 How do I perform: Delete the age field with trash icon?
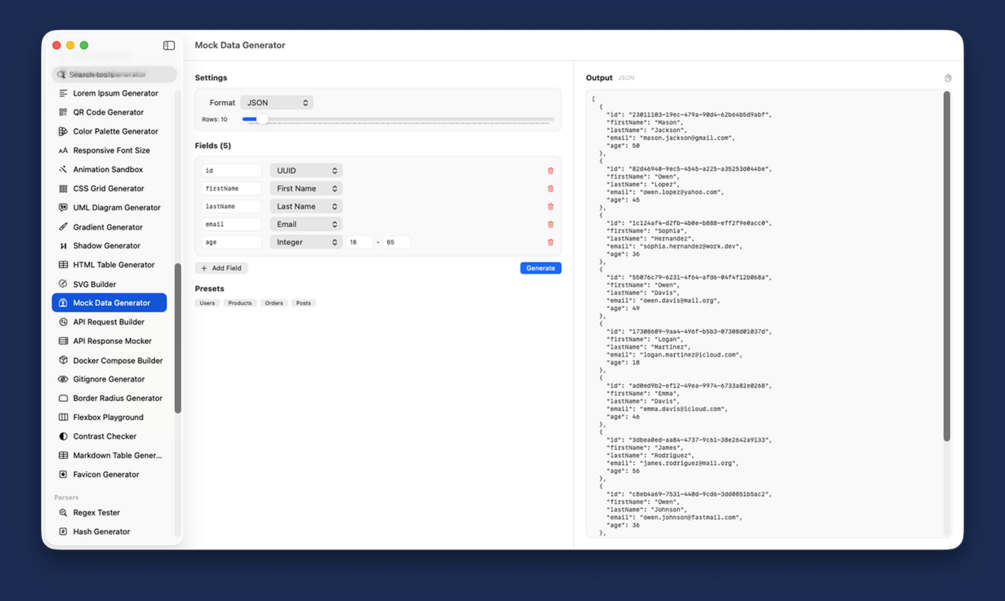coord(550,242)
